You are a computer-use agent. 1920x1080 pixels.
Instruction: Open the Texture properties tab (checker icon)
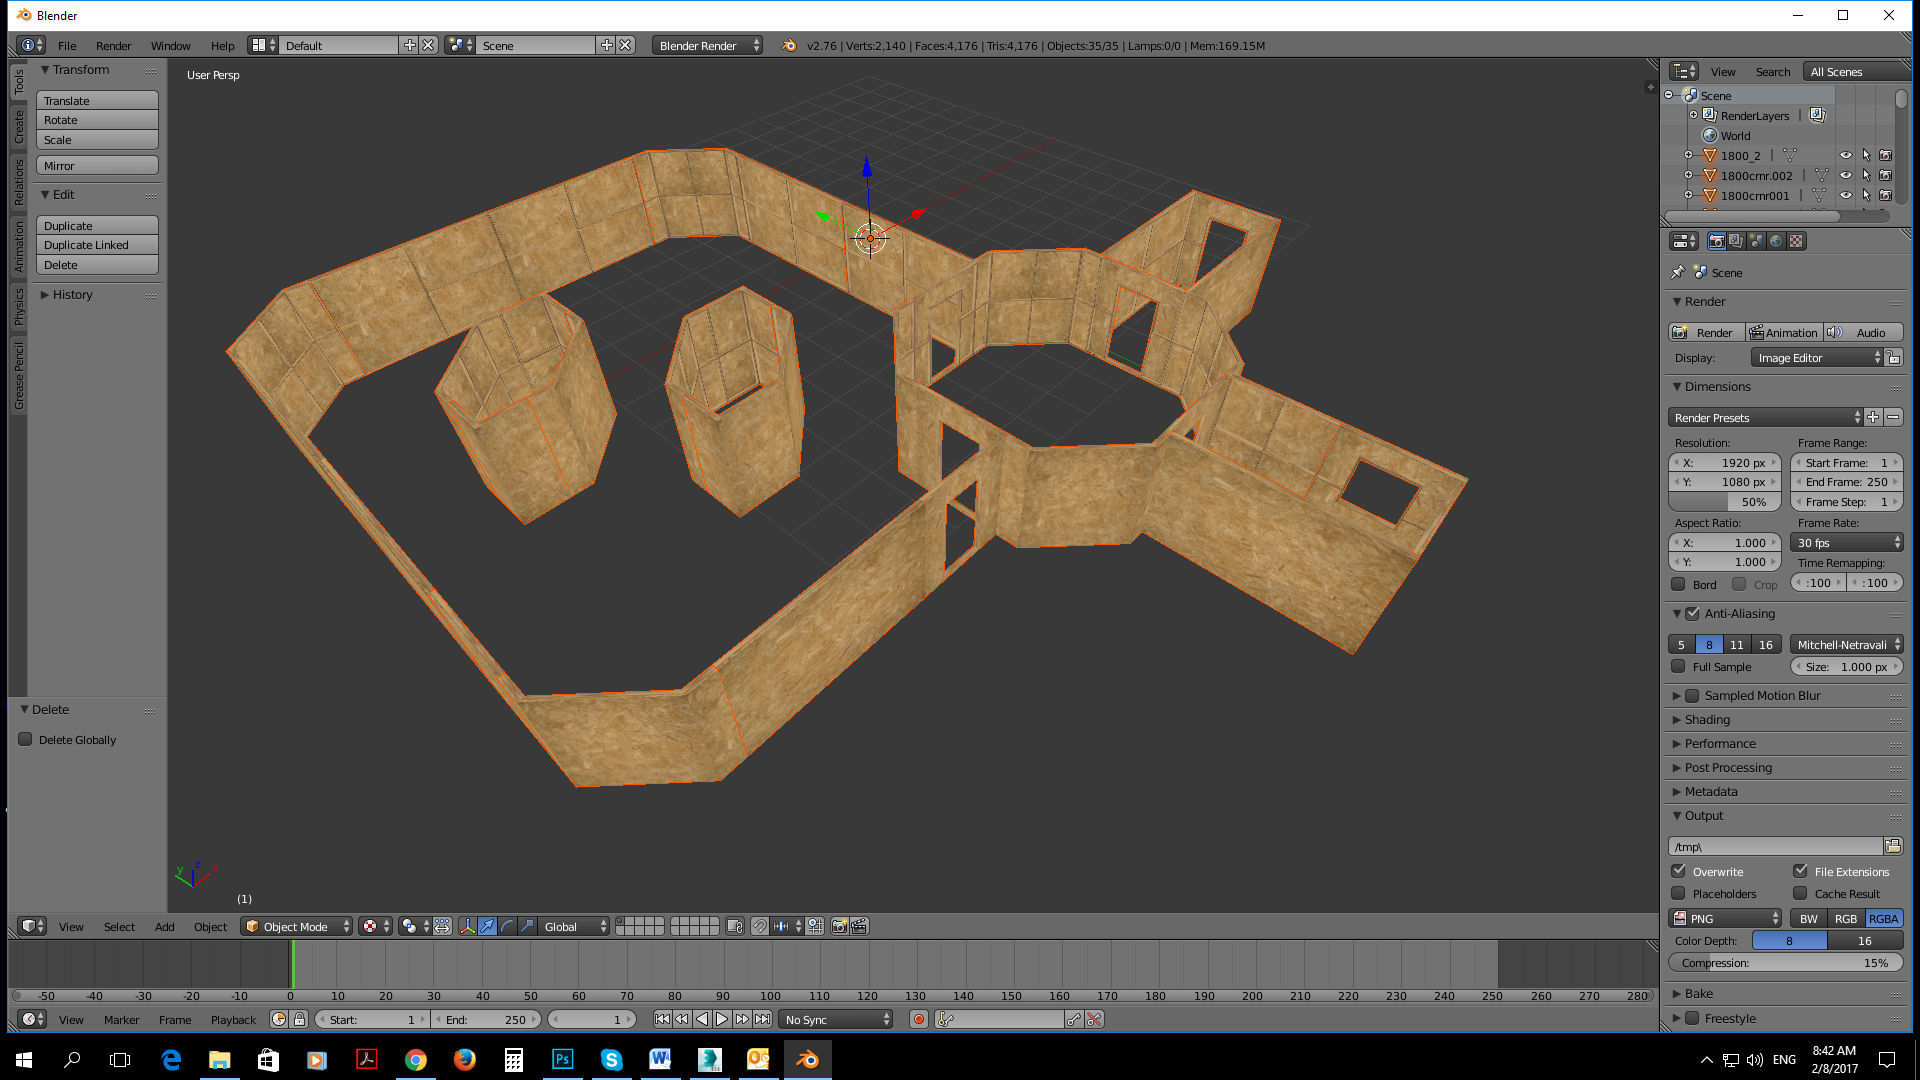(x=1796, y=241)
